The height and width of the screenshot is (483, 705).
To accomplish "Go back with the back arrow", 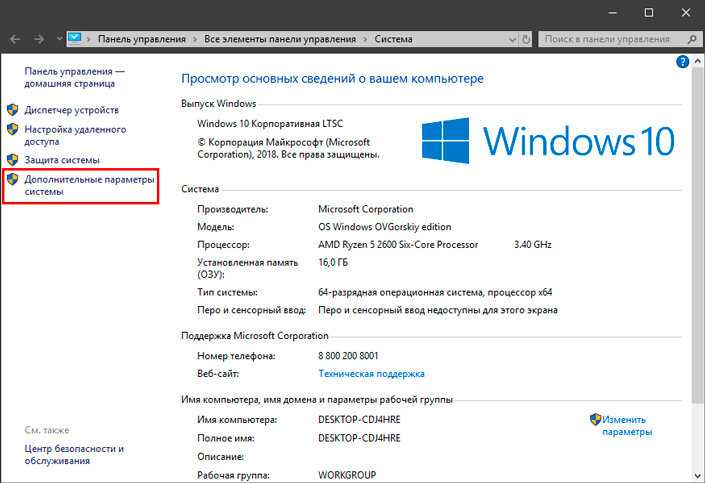I will tap(15, 40).
